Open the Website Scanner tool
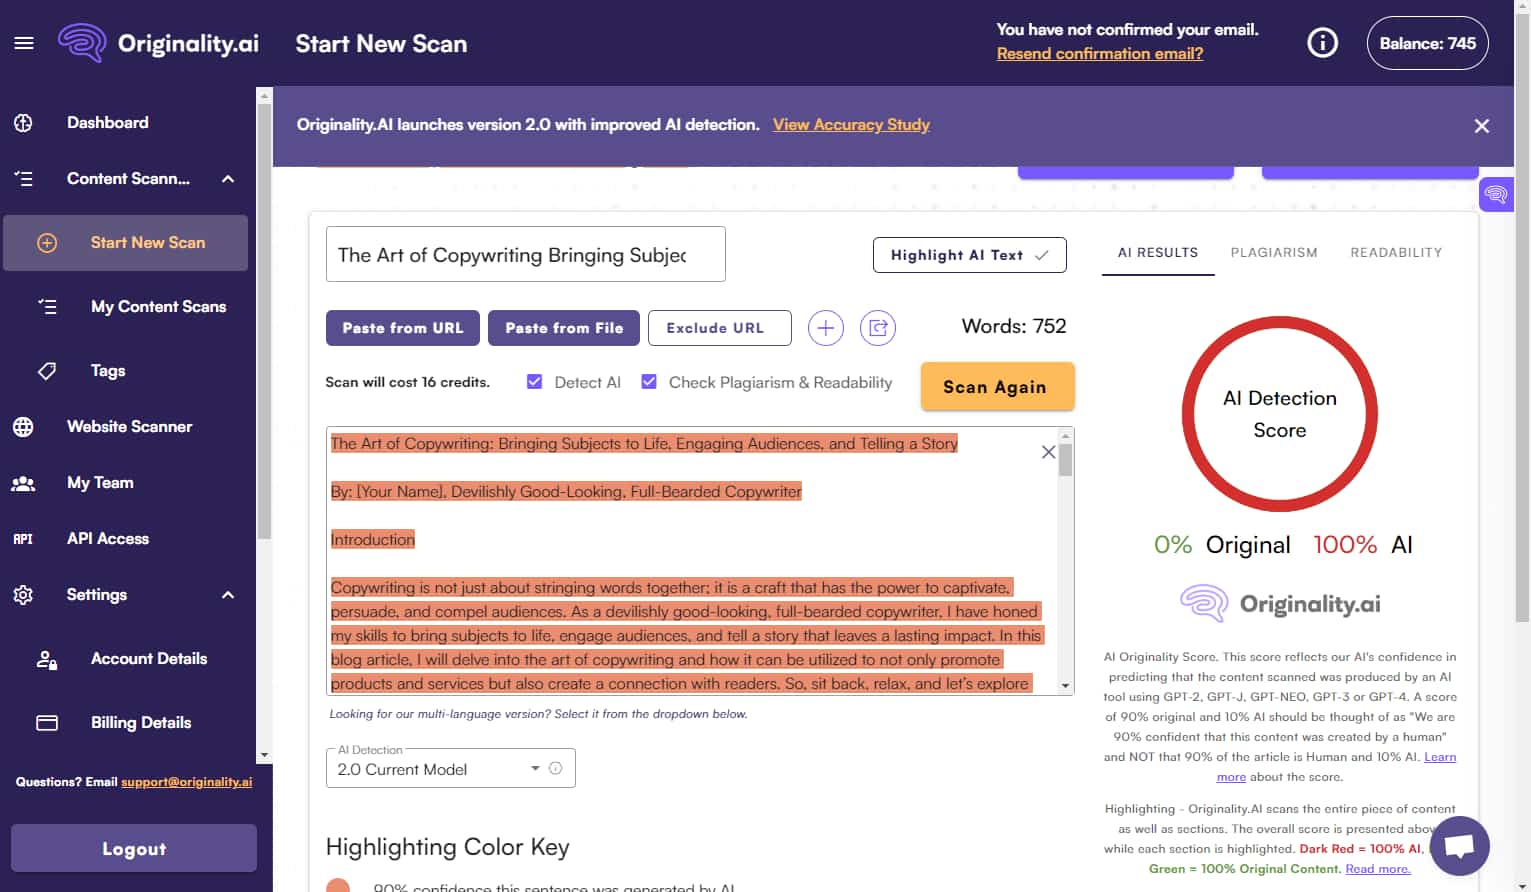The width and height of the screenshot is (1531, 892). click(129, 426)
